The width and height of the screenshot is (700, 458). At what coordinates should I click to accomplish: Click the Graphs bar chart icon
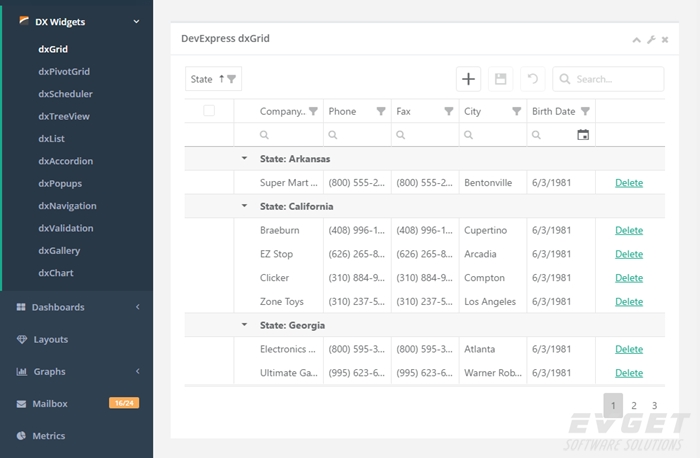point(21,371)
